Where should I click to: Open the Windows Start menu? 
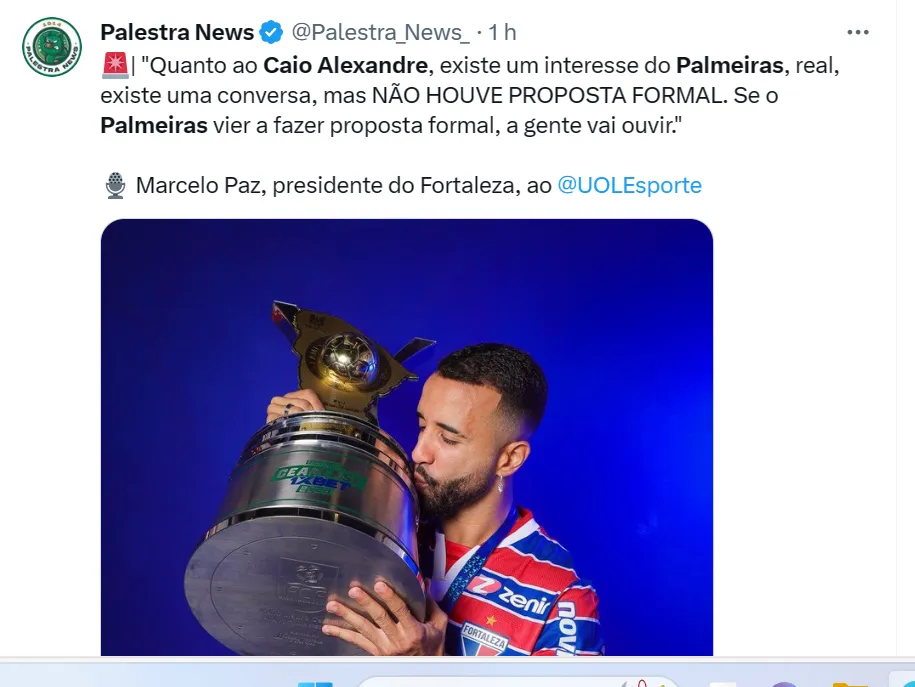pos(315,684)
